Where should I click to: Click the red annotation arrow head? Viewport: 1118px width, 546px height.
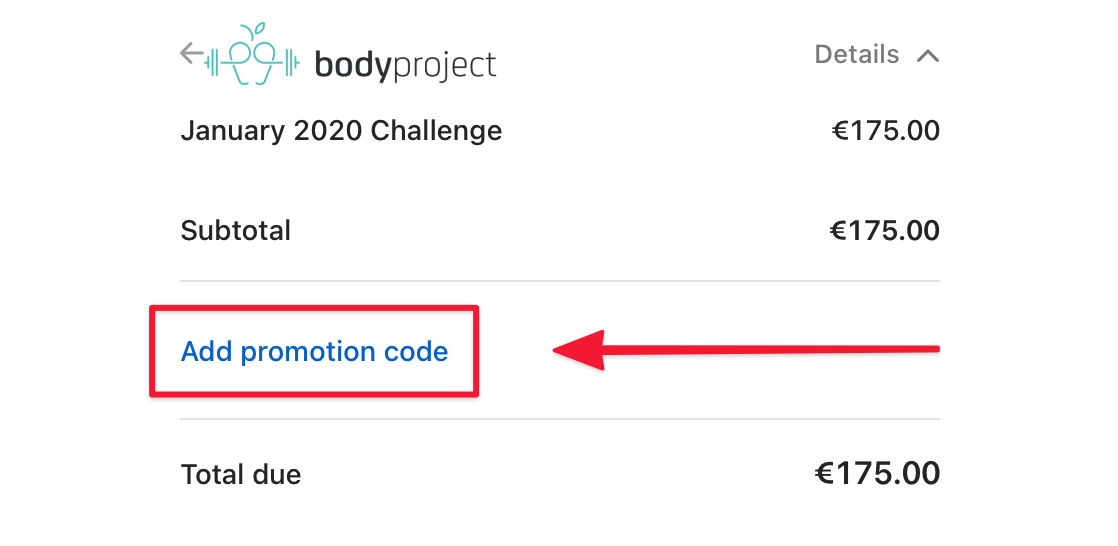(580, 350)
